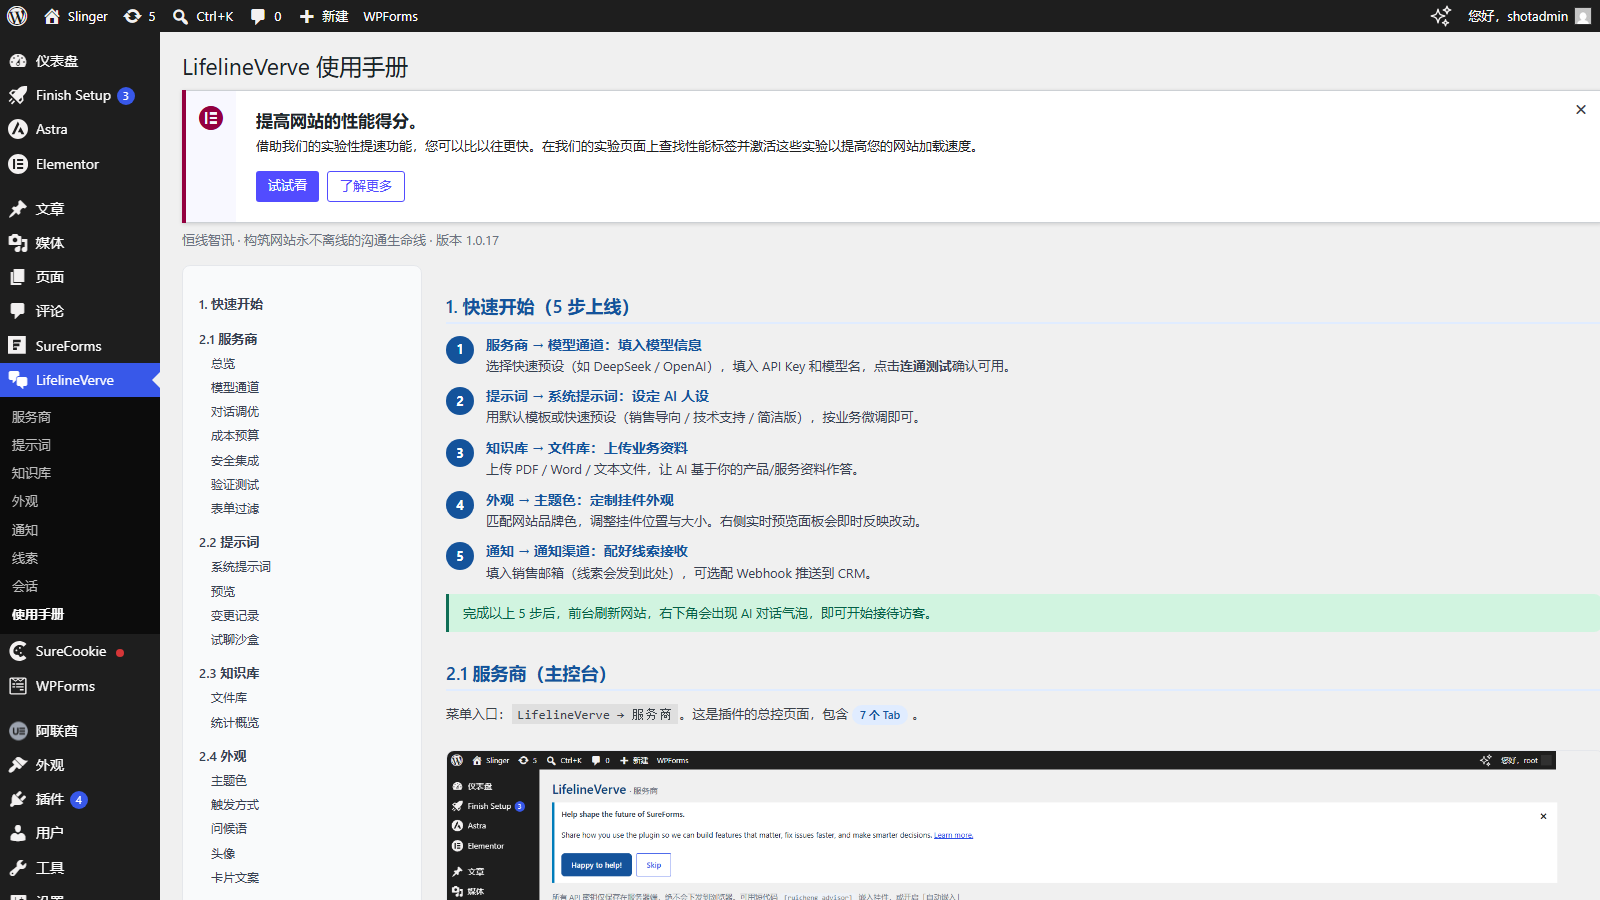Jump to 对话调优 in contents
1600x900 pixels.
(x=235, y=411)
